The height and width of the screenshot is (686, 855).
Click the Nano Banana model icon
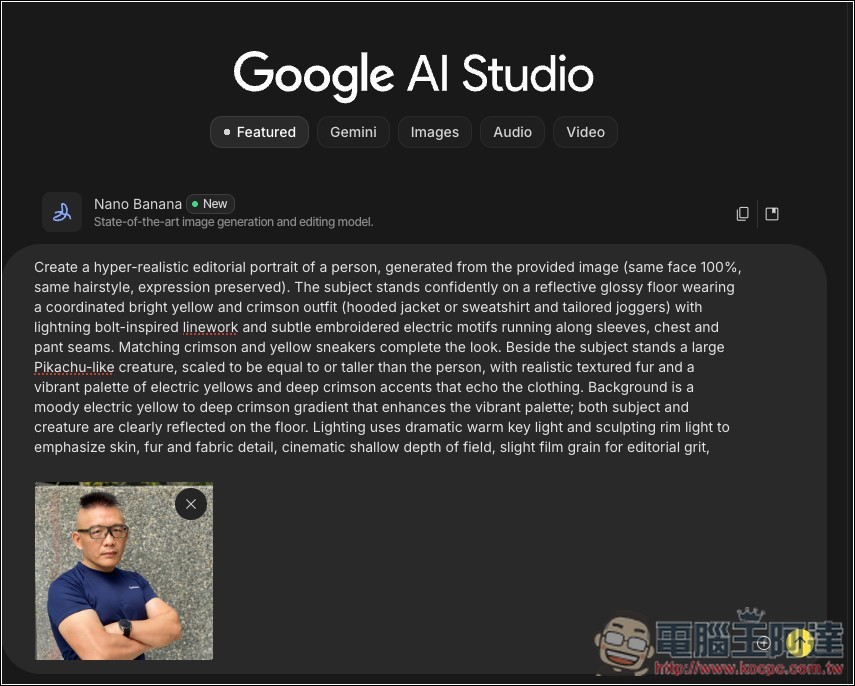point(62,212)
